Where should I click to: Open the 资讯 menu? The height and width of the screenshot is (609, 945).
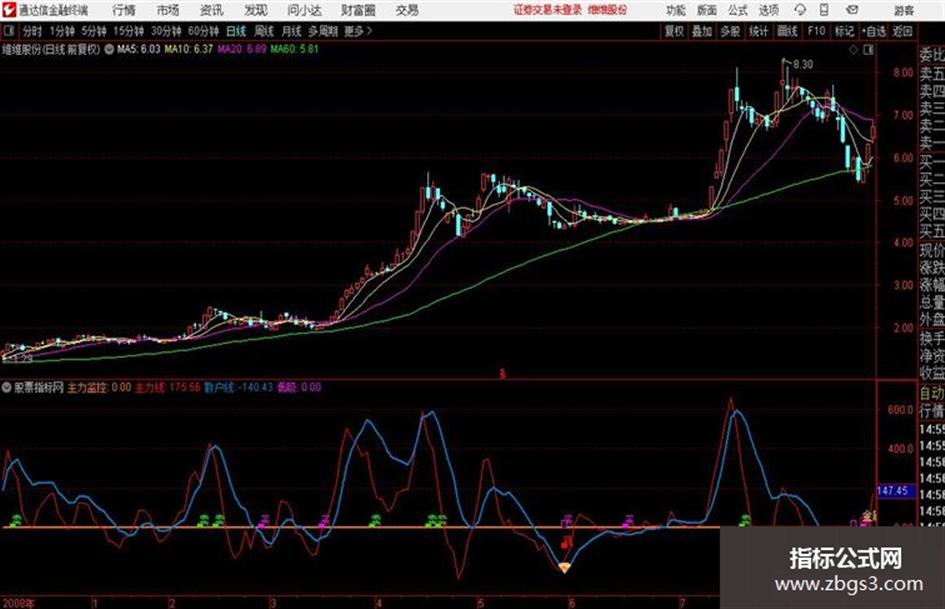[212, 10]
